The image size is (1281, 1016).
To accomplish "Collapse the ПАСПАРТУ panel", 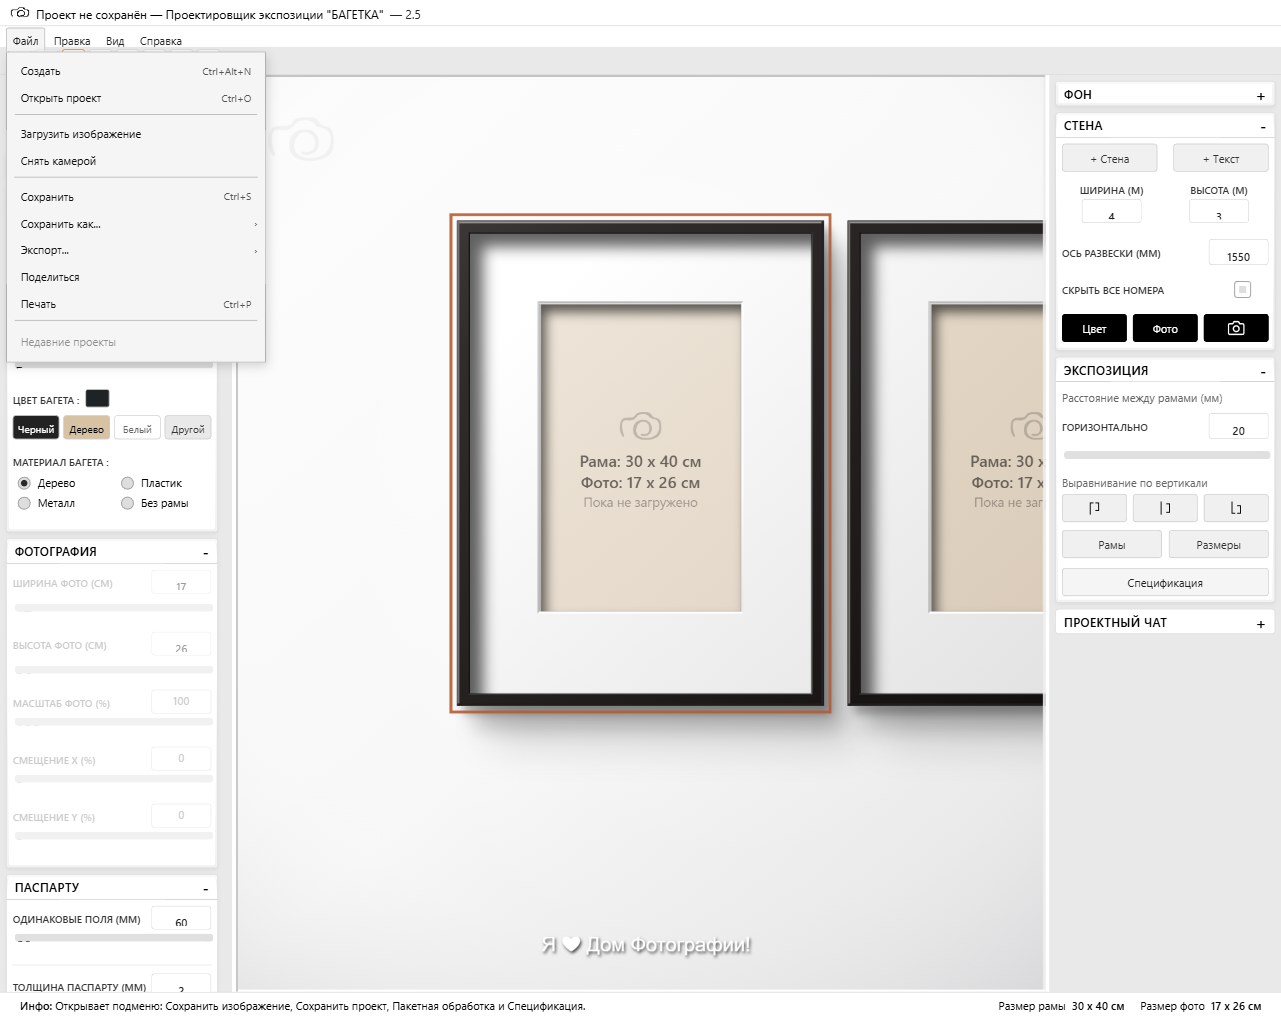I will tap(206, 889).
